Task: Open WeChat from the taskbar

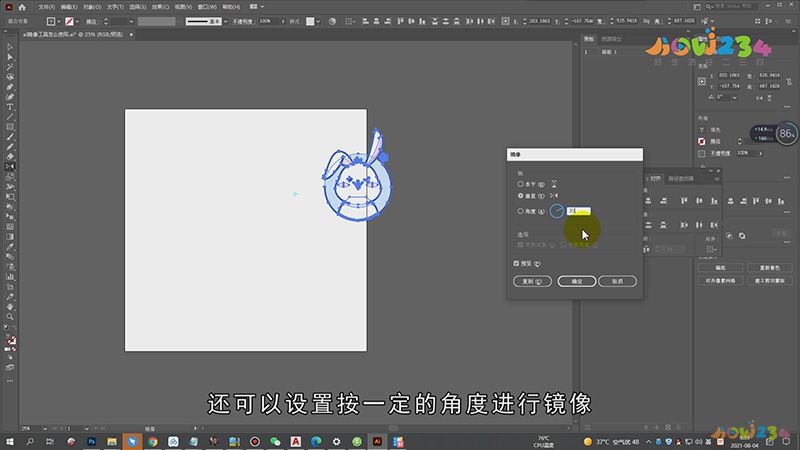Action: [275, 441]
